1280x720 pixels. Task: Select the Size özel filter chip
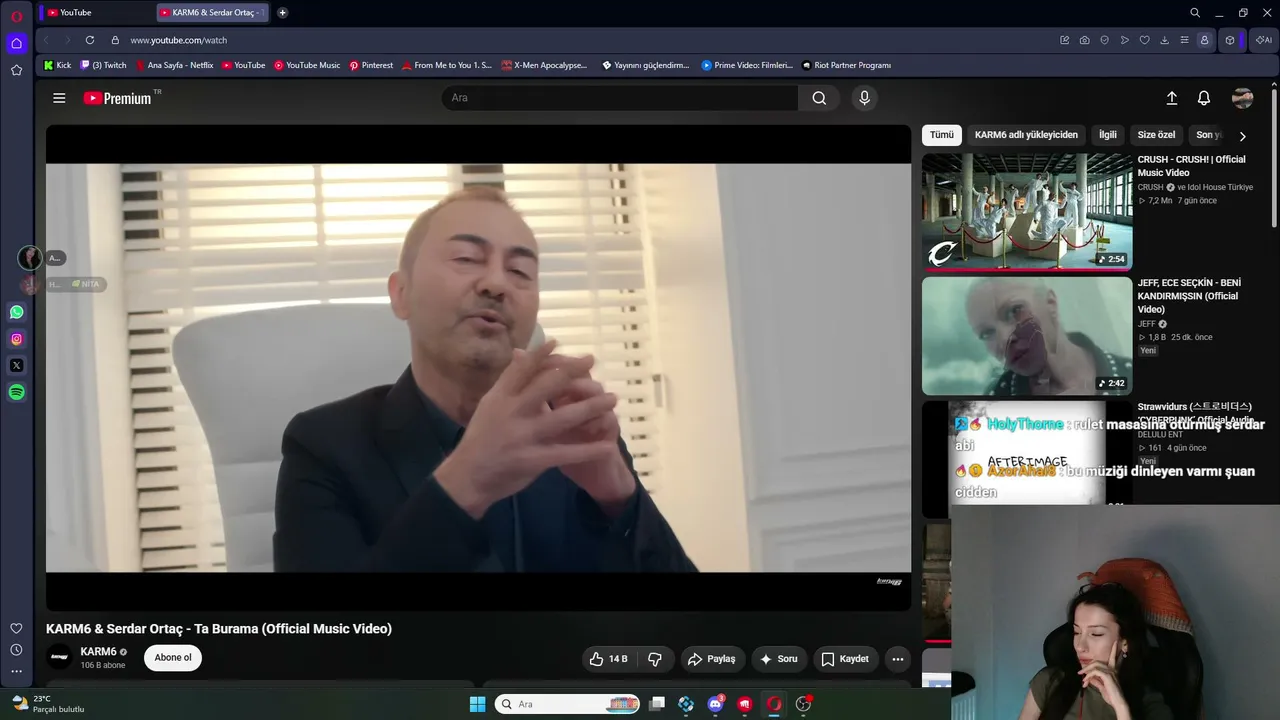(x=1156, y=135)
